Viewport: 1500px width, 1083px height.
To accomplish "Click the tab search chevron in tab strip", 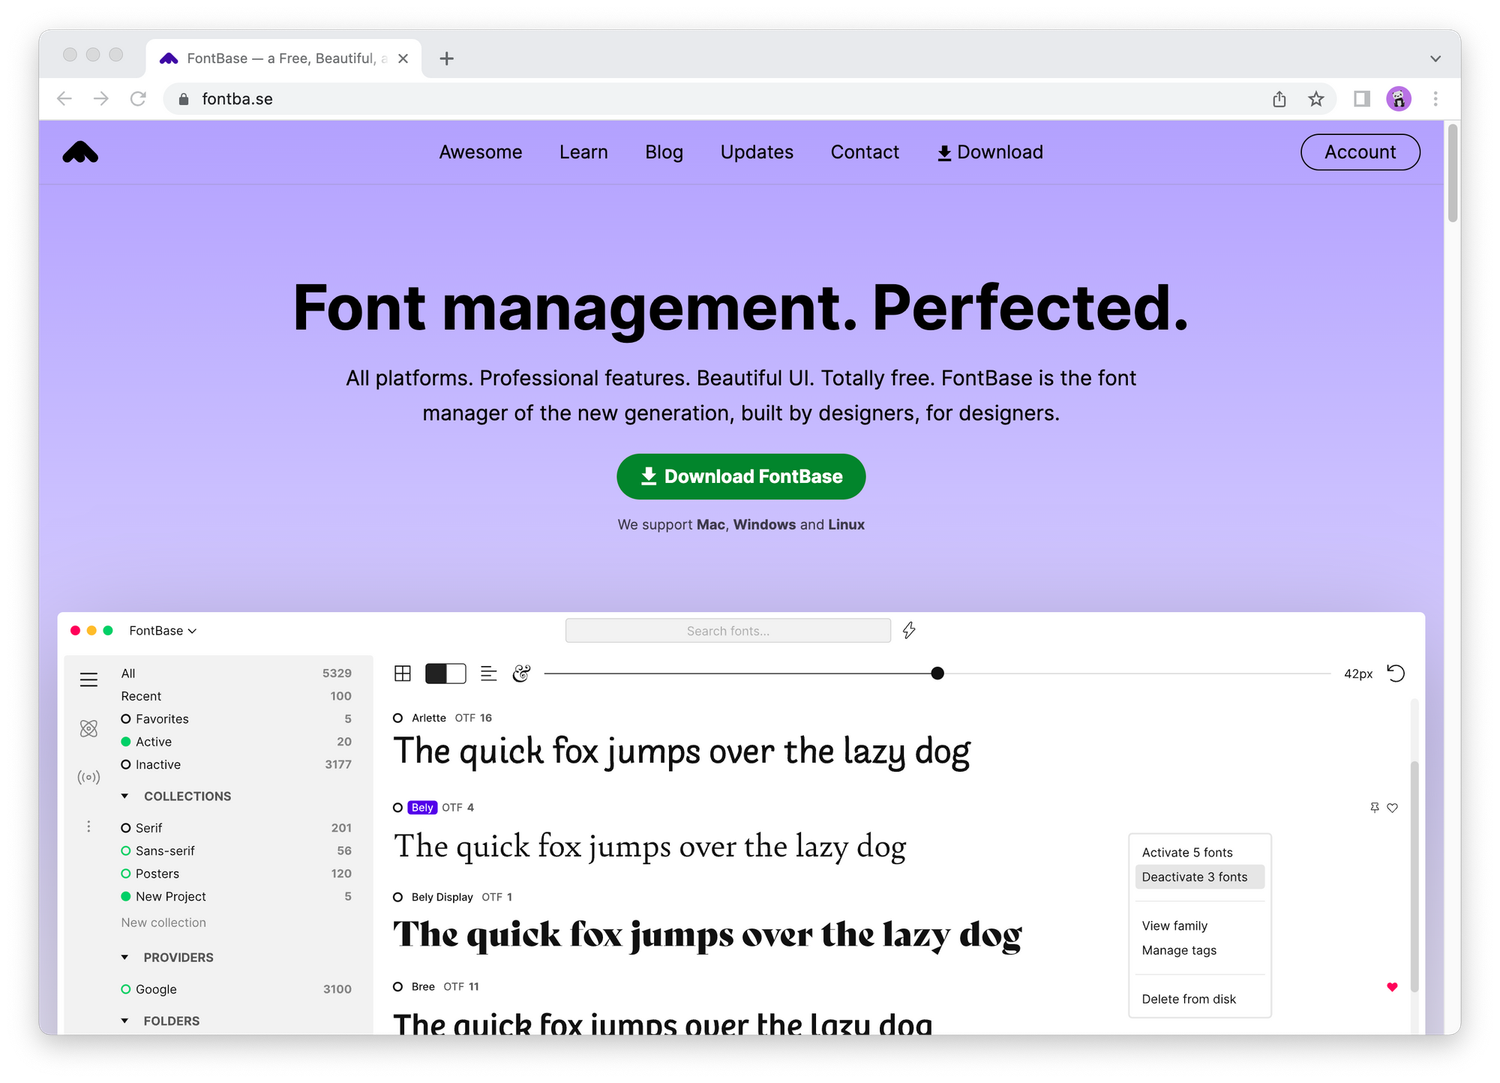I will [x=1435, y=58].
